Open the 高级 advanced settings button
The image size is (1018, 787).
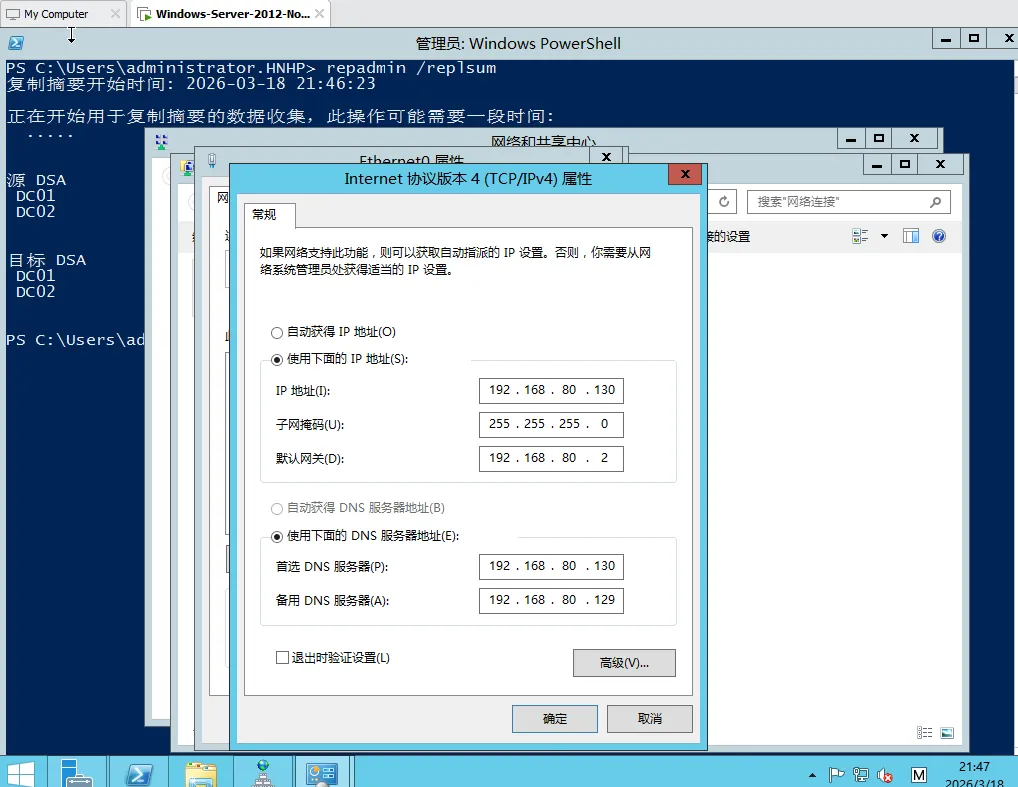pos(623,662)
